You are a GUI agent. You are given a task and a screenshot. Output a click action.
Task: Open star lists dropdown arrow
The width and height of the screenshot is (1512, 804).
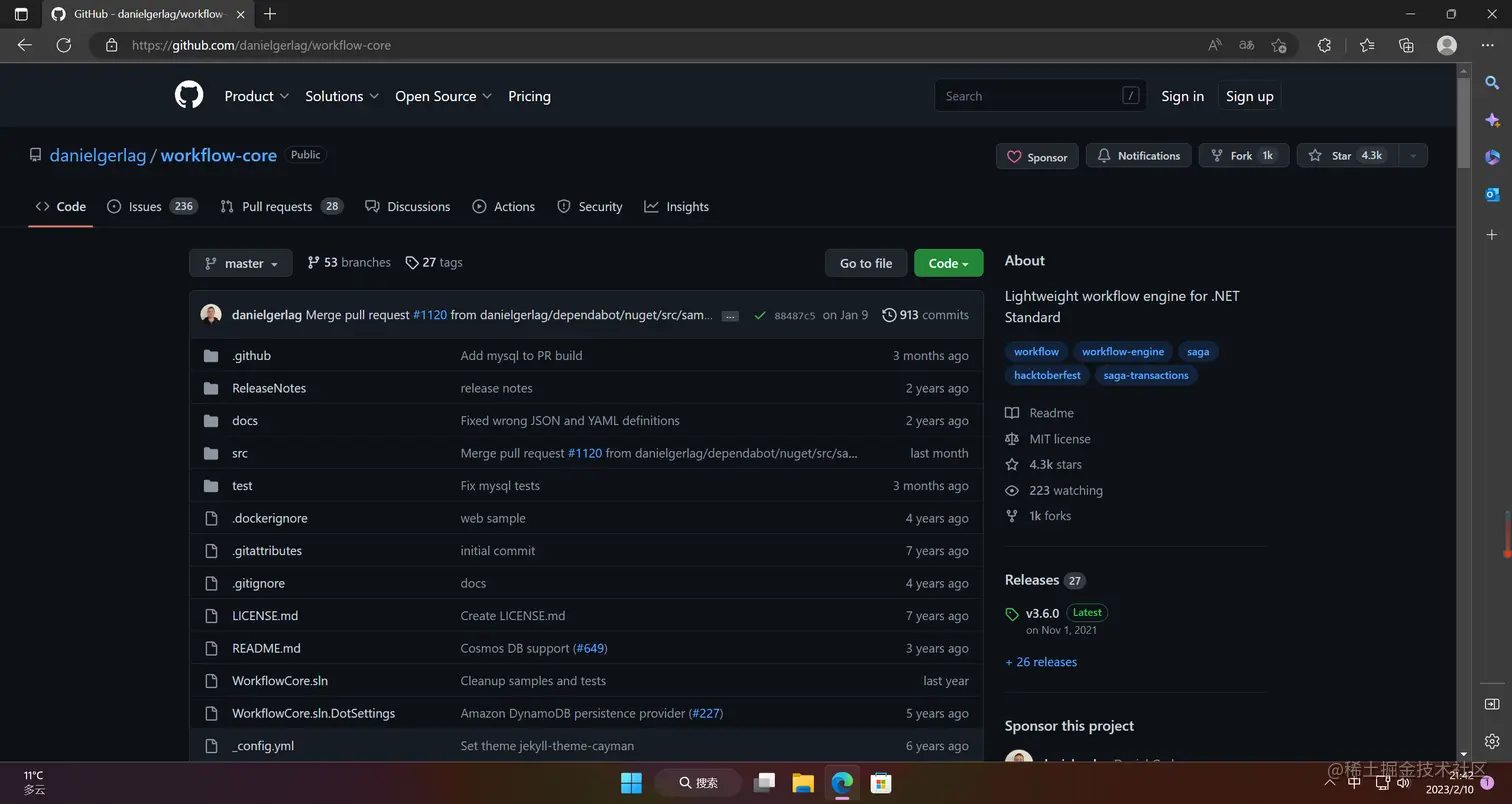pyautogui.click(x=1413, y=156)
